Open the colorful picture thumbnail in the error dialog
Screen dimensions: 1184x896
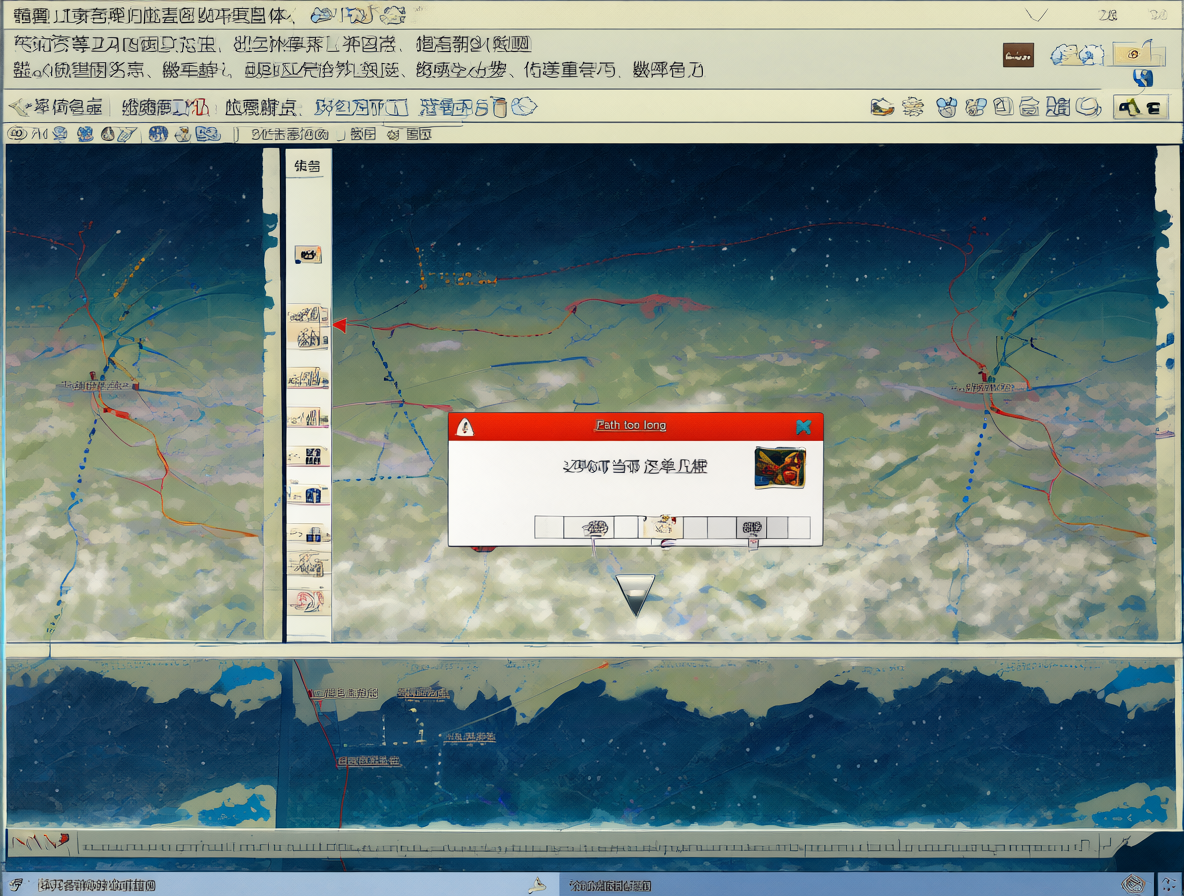click(x=780, y=468)
